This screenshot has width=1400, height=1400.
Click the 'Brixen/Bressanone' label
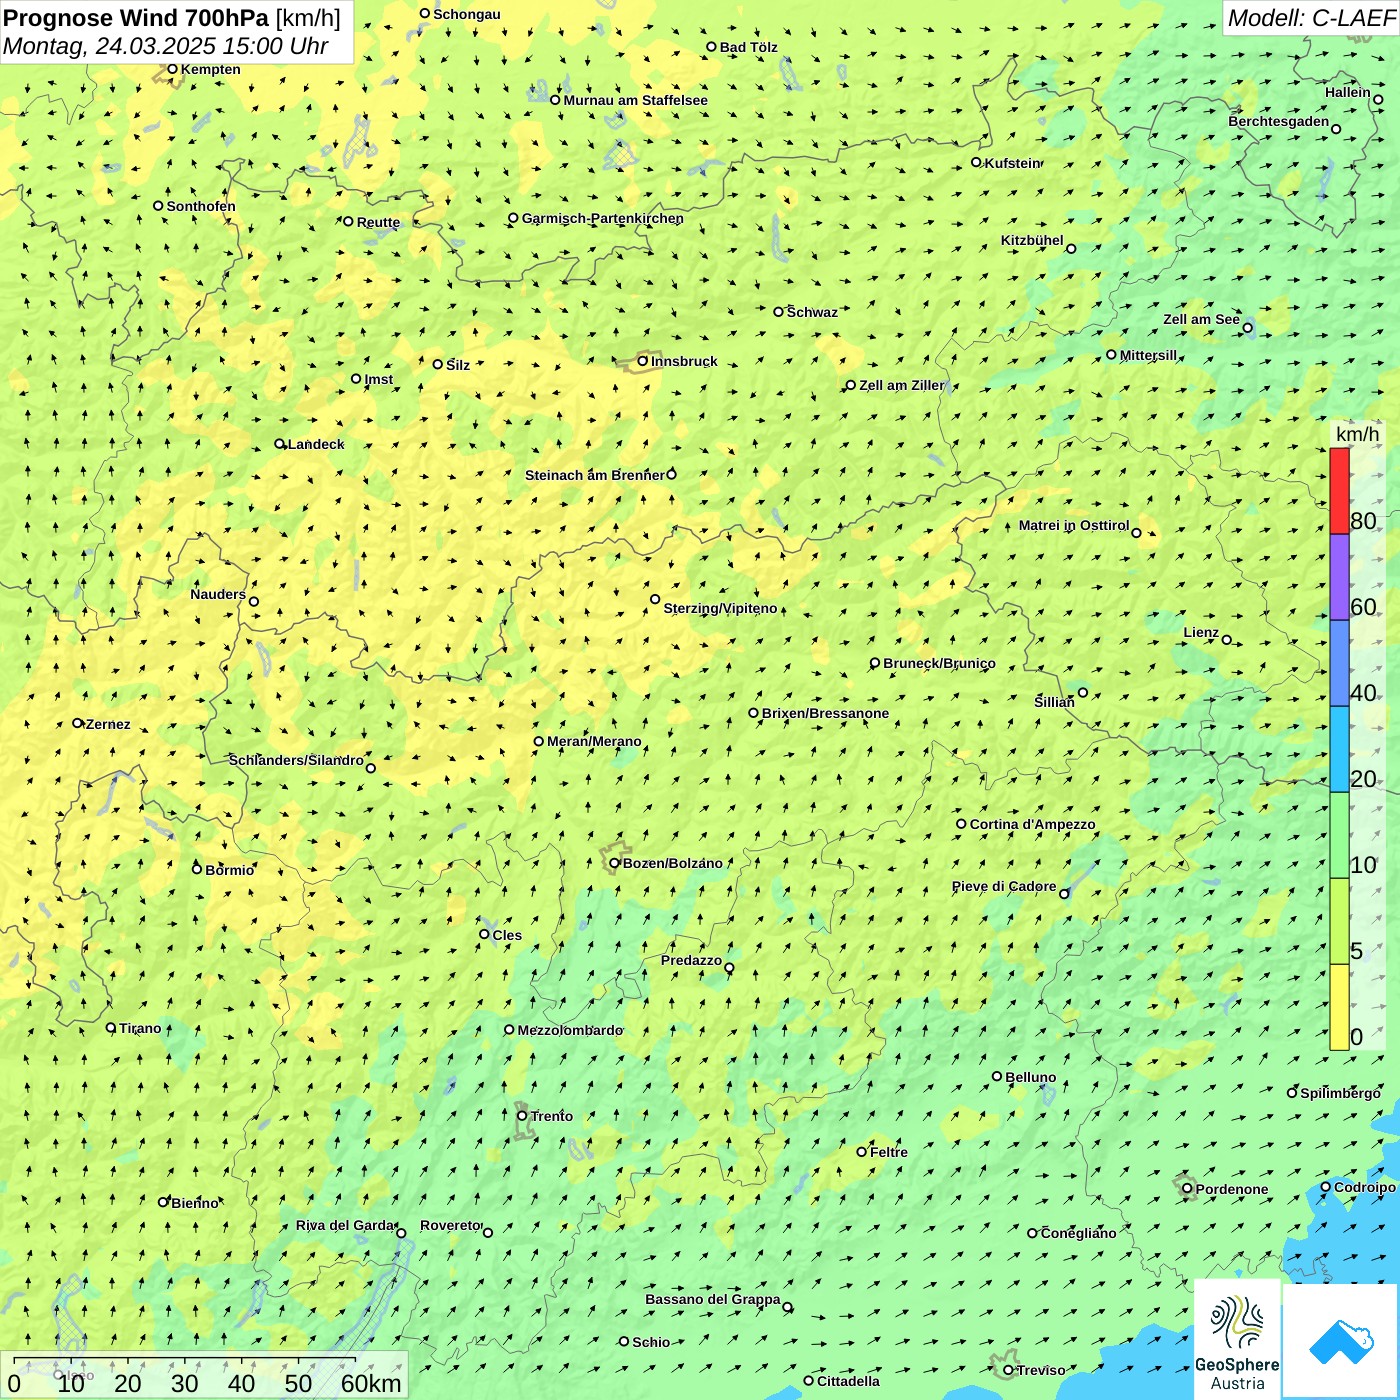tap(825, 713)
